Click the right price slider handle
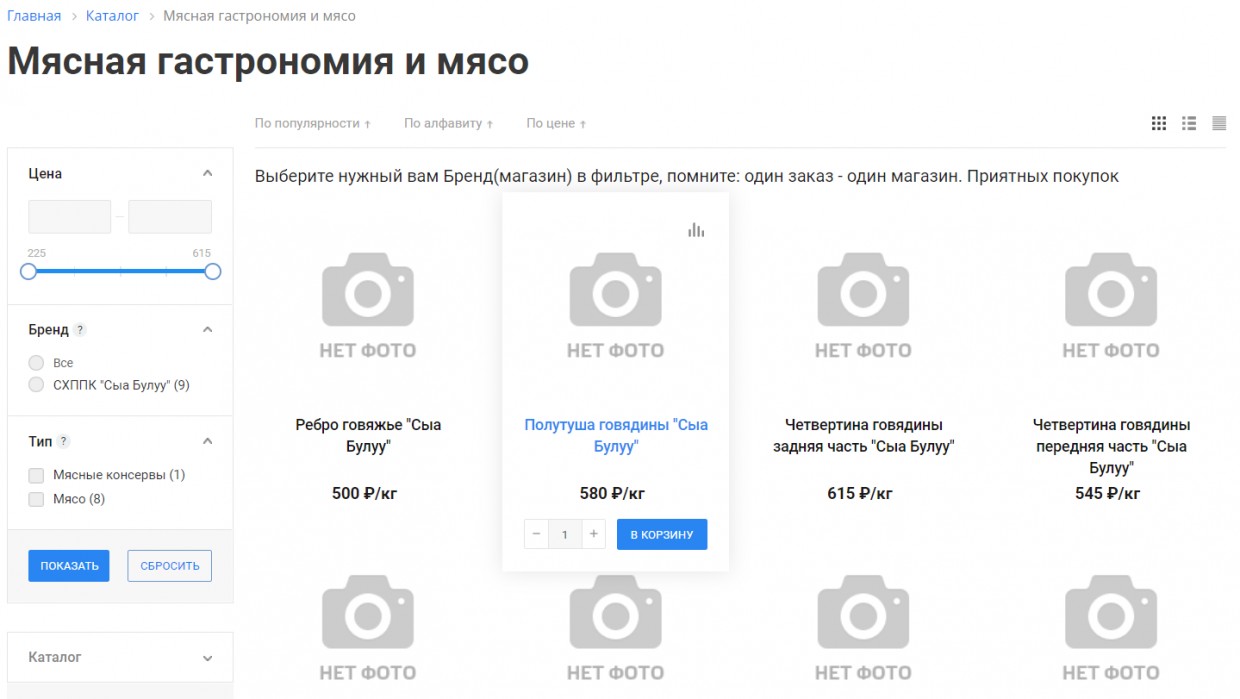Screen dimensions: 1240x699 [212, 271]
